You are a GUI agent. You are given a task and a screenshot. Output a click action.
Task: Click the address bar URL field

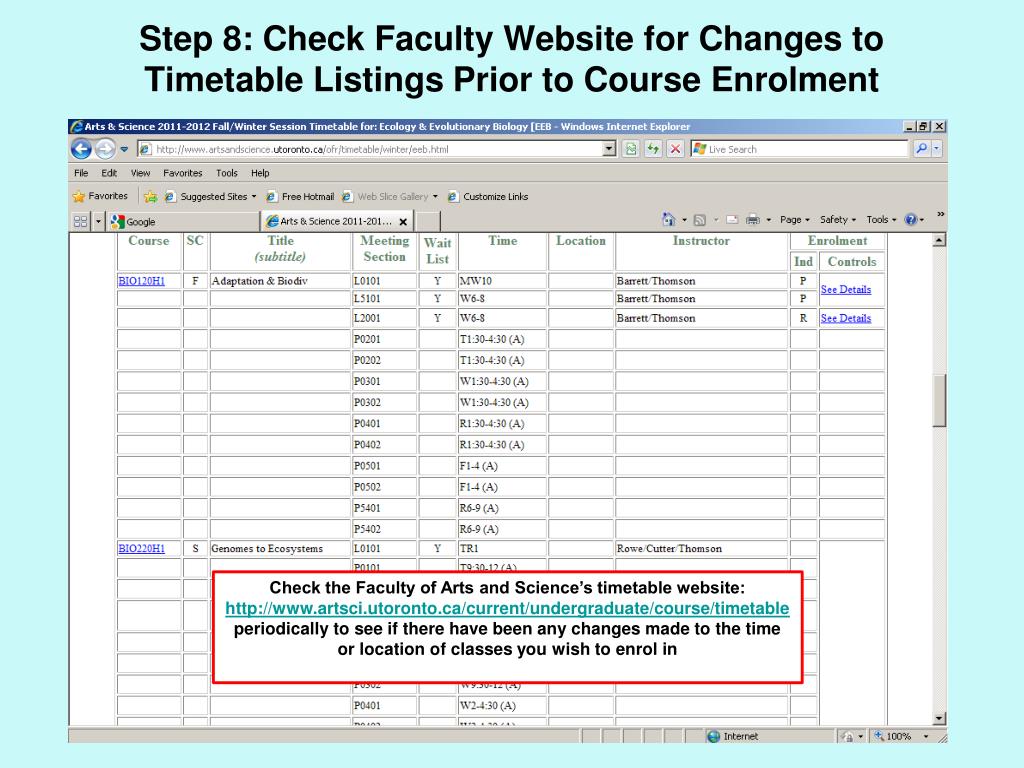(370, 149)
